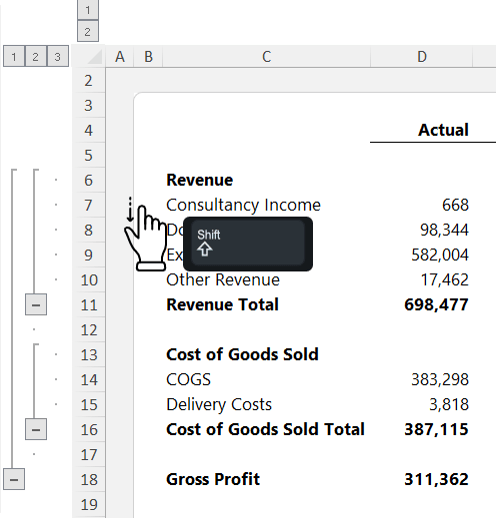The width and height of the screenshot is (496, 518).
Task: Collapse the Revenue group at row 11
Action: tap(36, 304)
